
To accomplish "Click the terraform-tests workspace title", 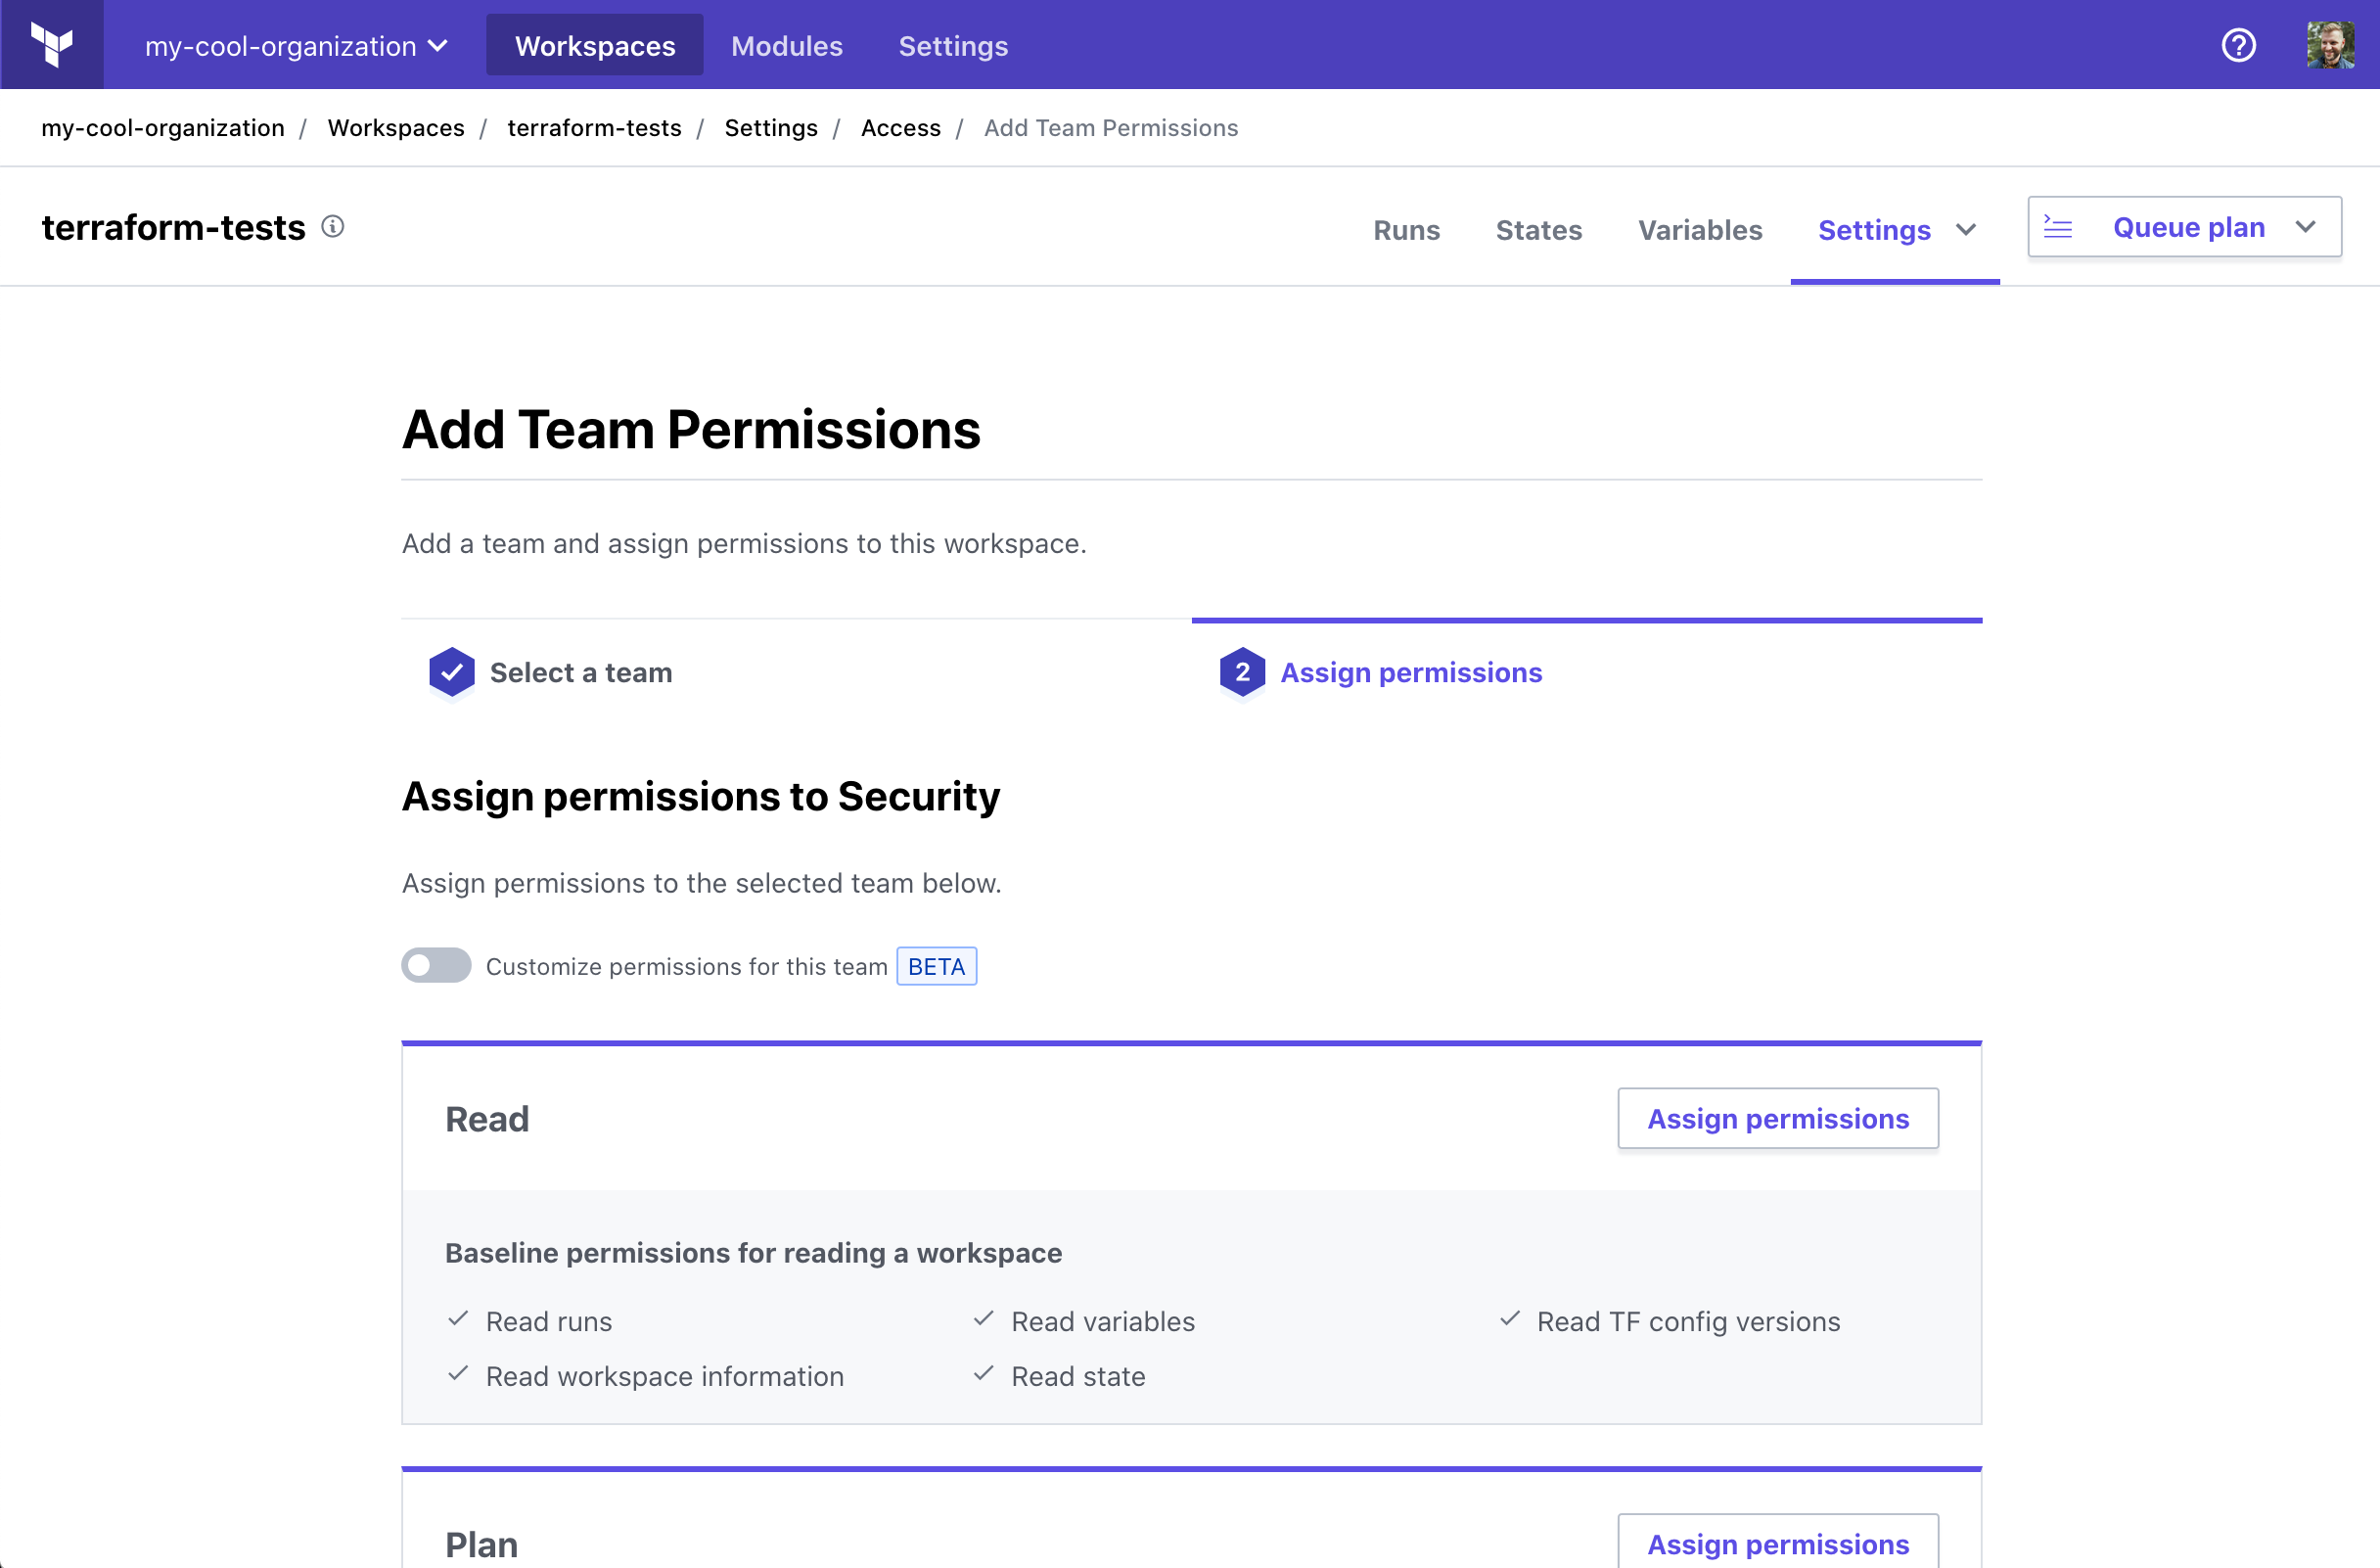I will coord(173,227).
